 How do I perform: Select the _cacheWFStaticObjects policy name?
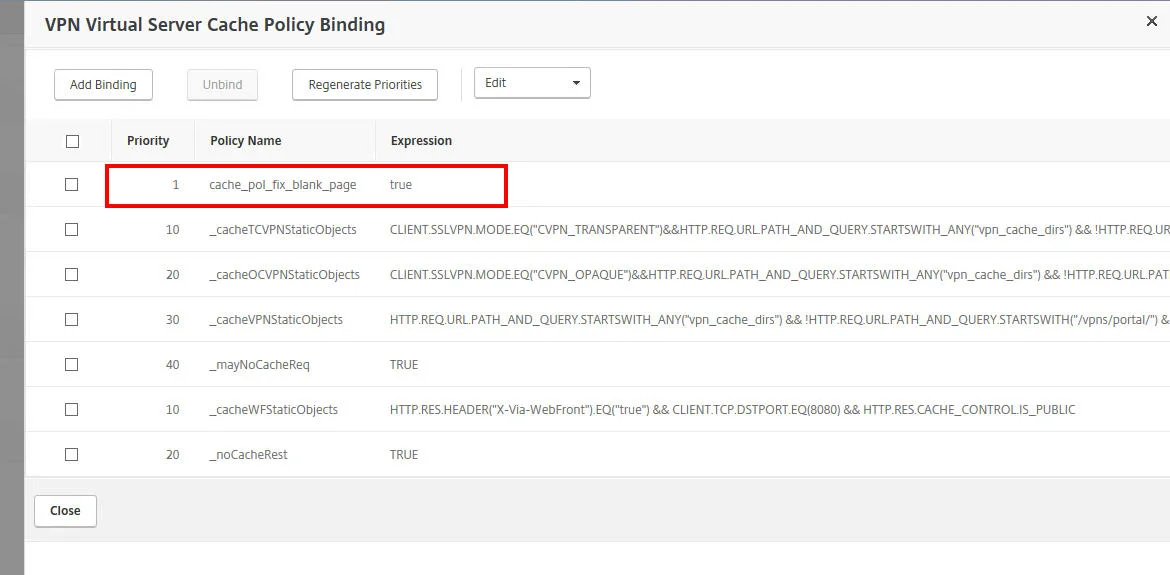[x=273, y=409]
